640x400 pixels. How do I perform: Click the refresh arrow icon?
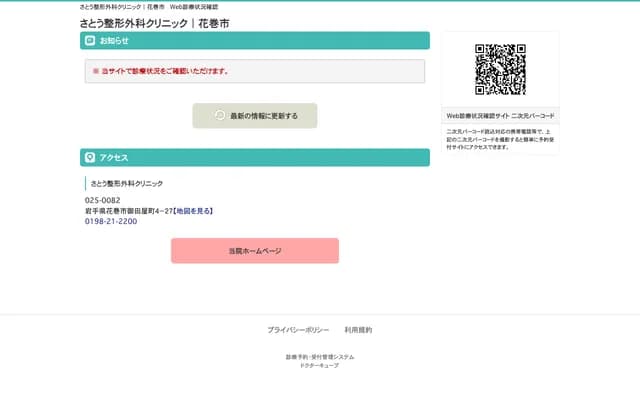pyautogui.click(x=220, y=116)
